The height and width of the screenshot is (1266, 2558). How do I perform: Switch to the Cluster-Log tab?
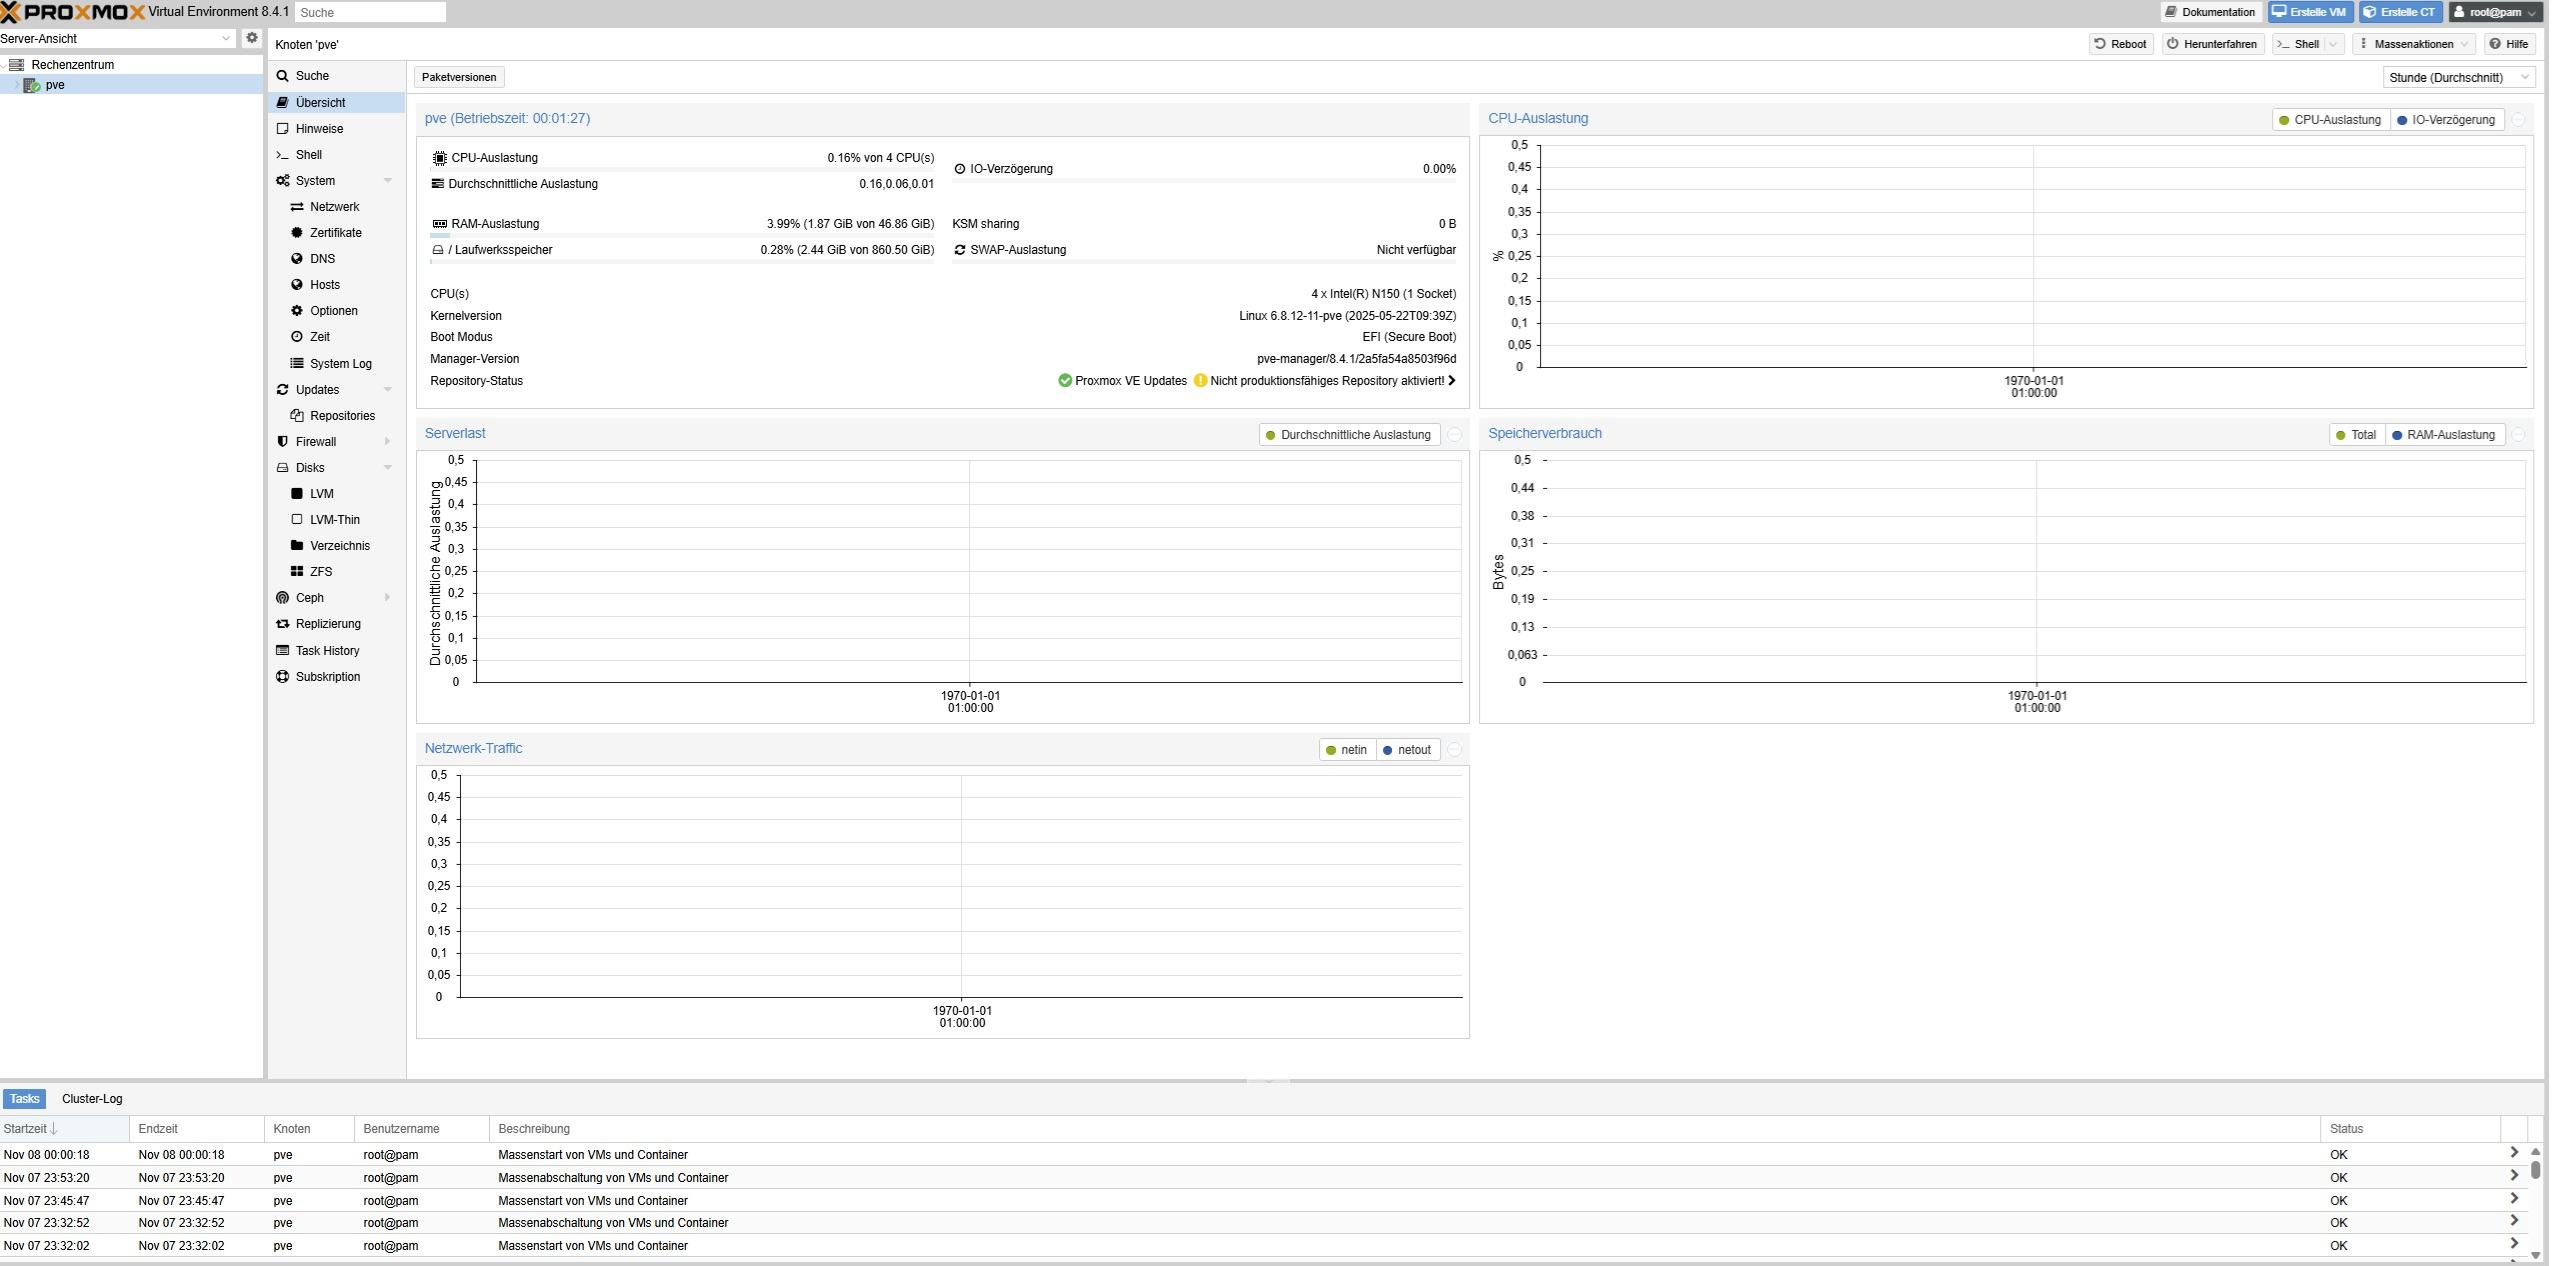click(92, 1099)
